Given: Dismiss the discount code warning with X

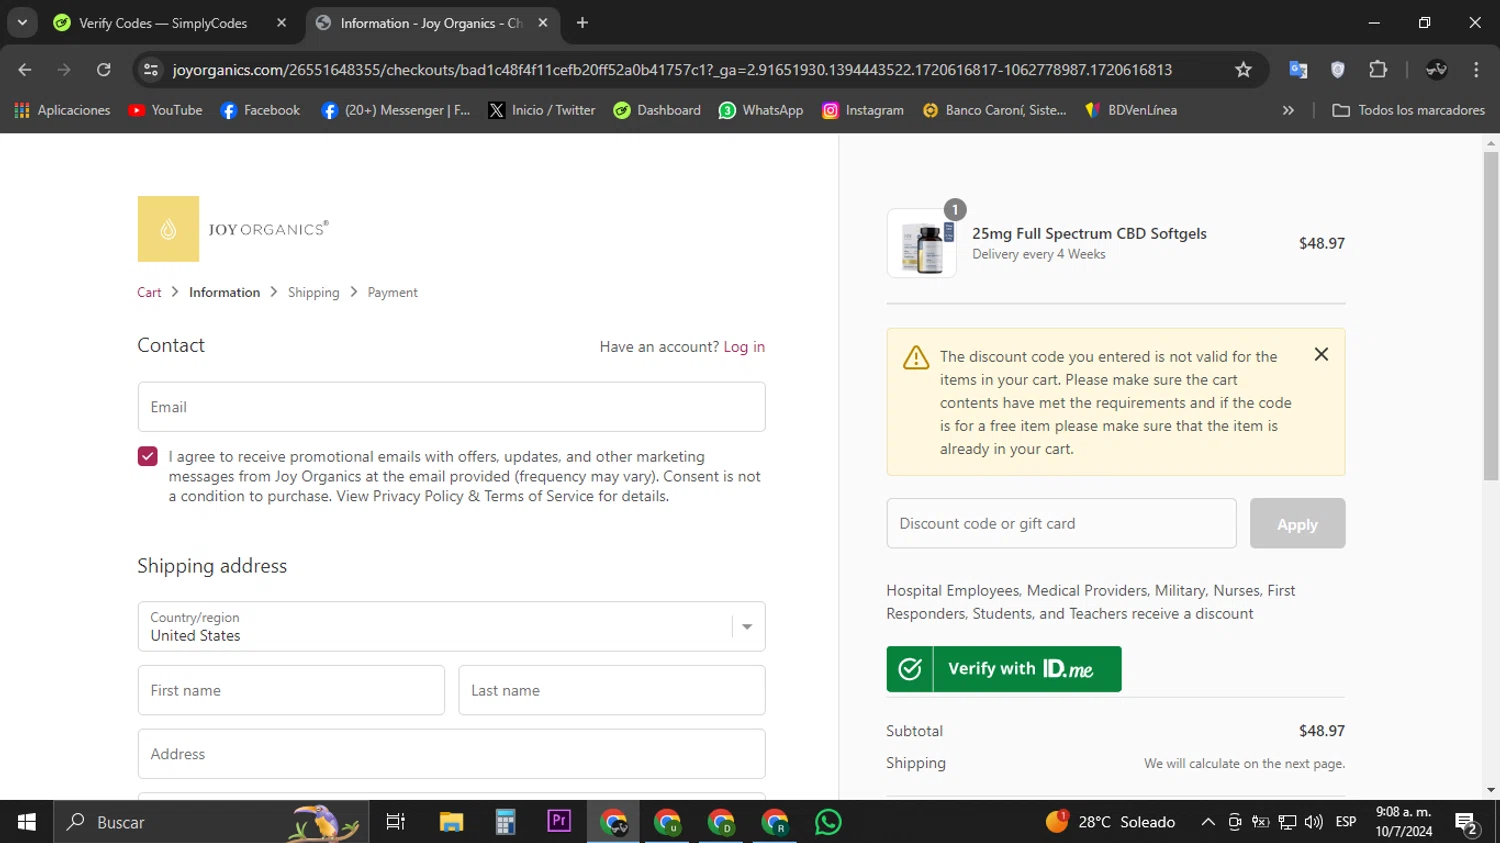Looking at the screenshot, I should coord(1321,354).
